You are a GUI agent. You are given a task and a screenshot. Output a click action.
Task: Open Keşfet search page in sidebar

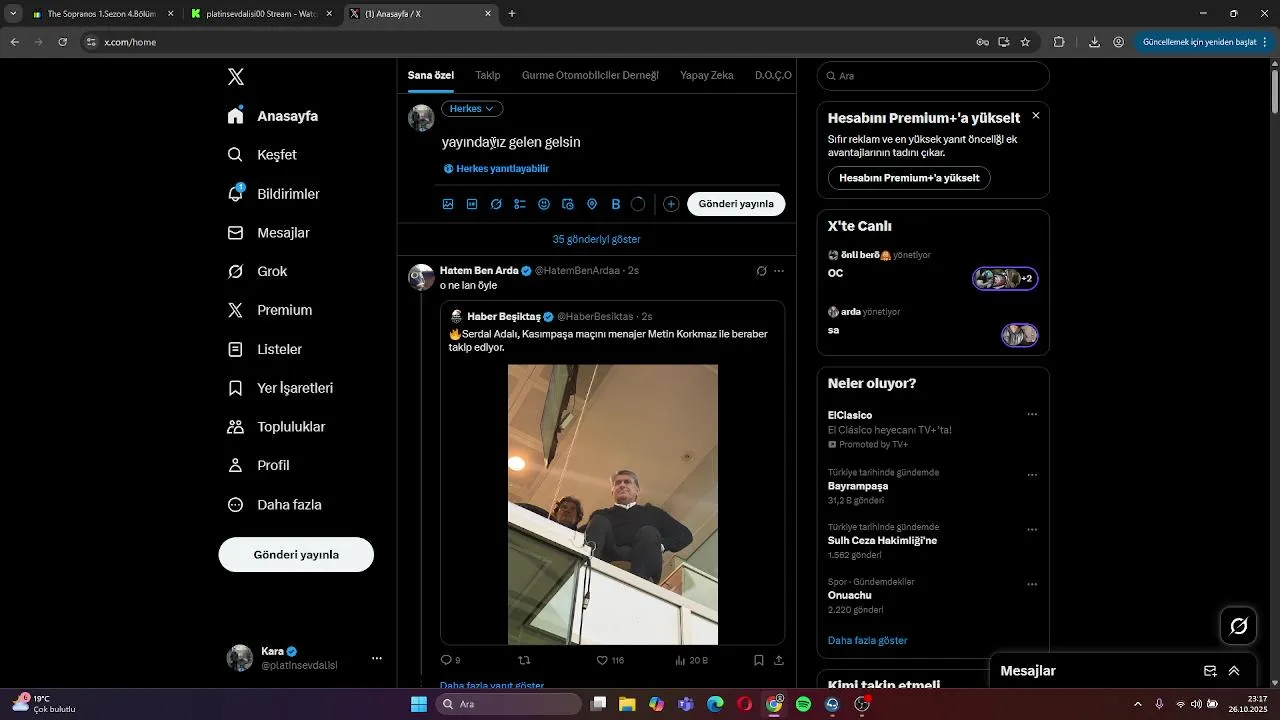click(x=262, y=155)
